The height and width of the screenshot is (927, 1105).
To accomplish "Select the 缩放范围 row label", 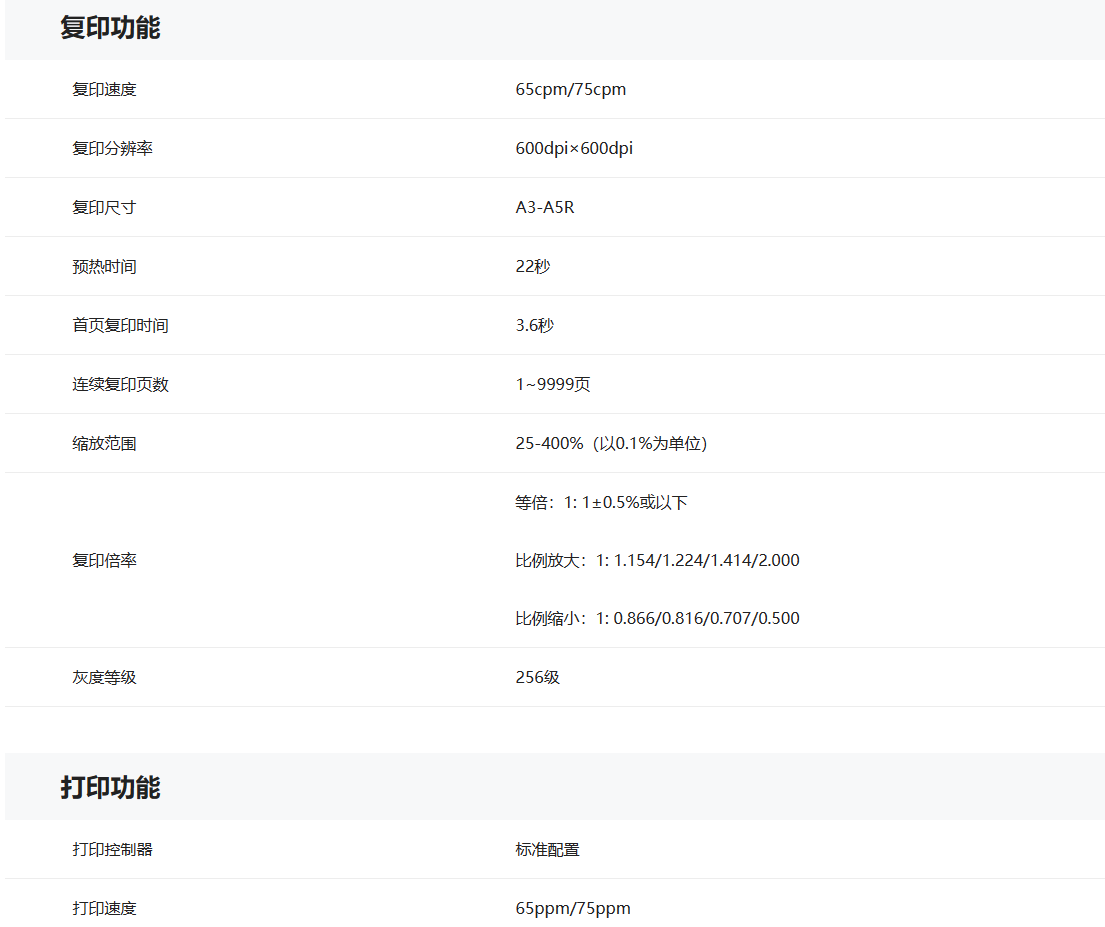I will (104, 443).
